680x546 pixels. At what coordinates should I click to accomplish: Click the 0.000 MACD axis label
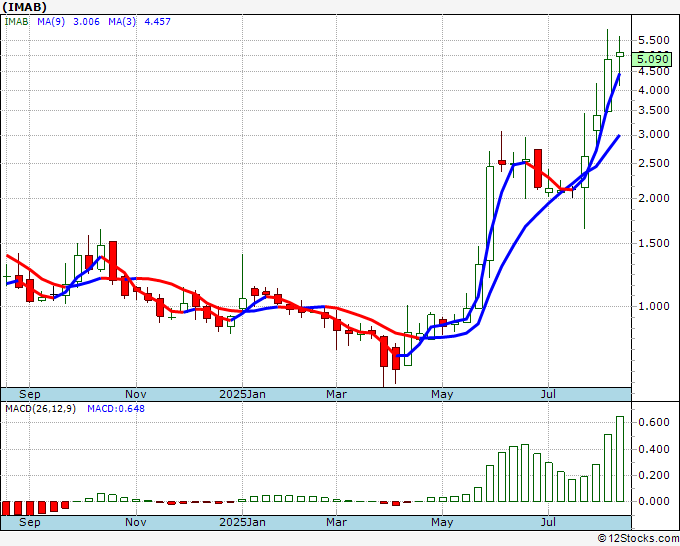[x=654, y=501]
